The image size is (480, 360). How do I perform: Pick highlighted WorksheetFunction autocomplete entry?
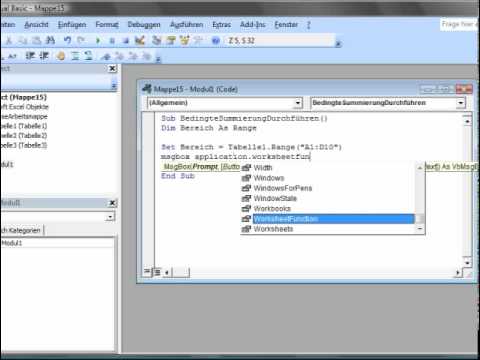333,219
